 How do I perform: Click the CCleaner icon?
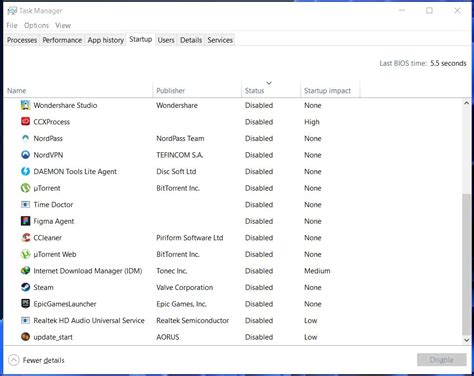tap(25, 237)
